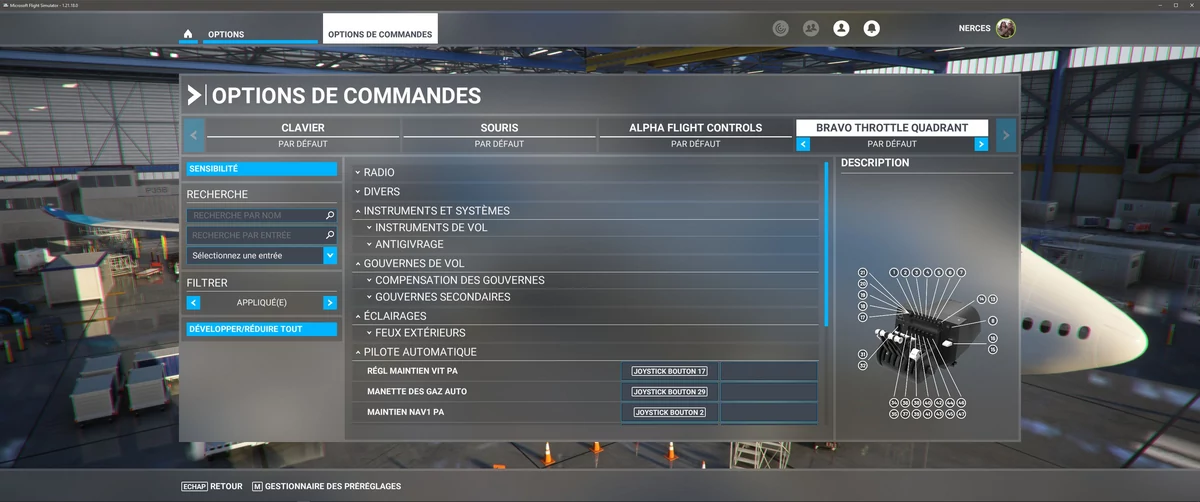Open the Sélectionnez une entrée dropdown
Screen dimensions: 1200x502
262,256
